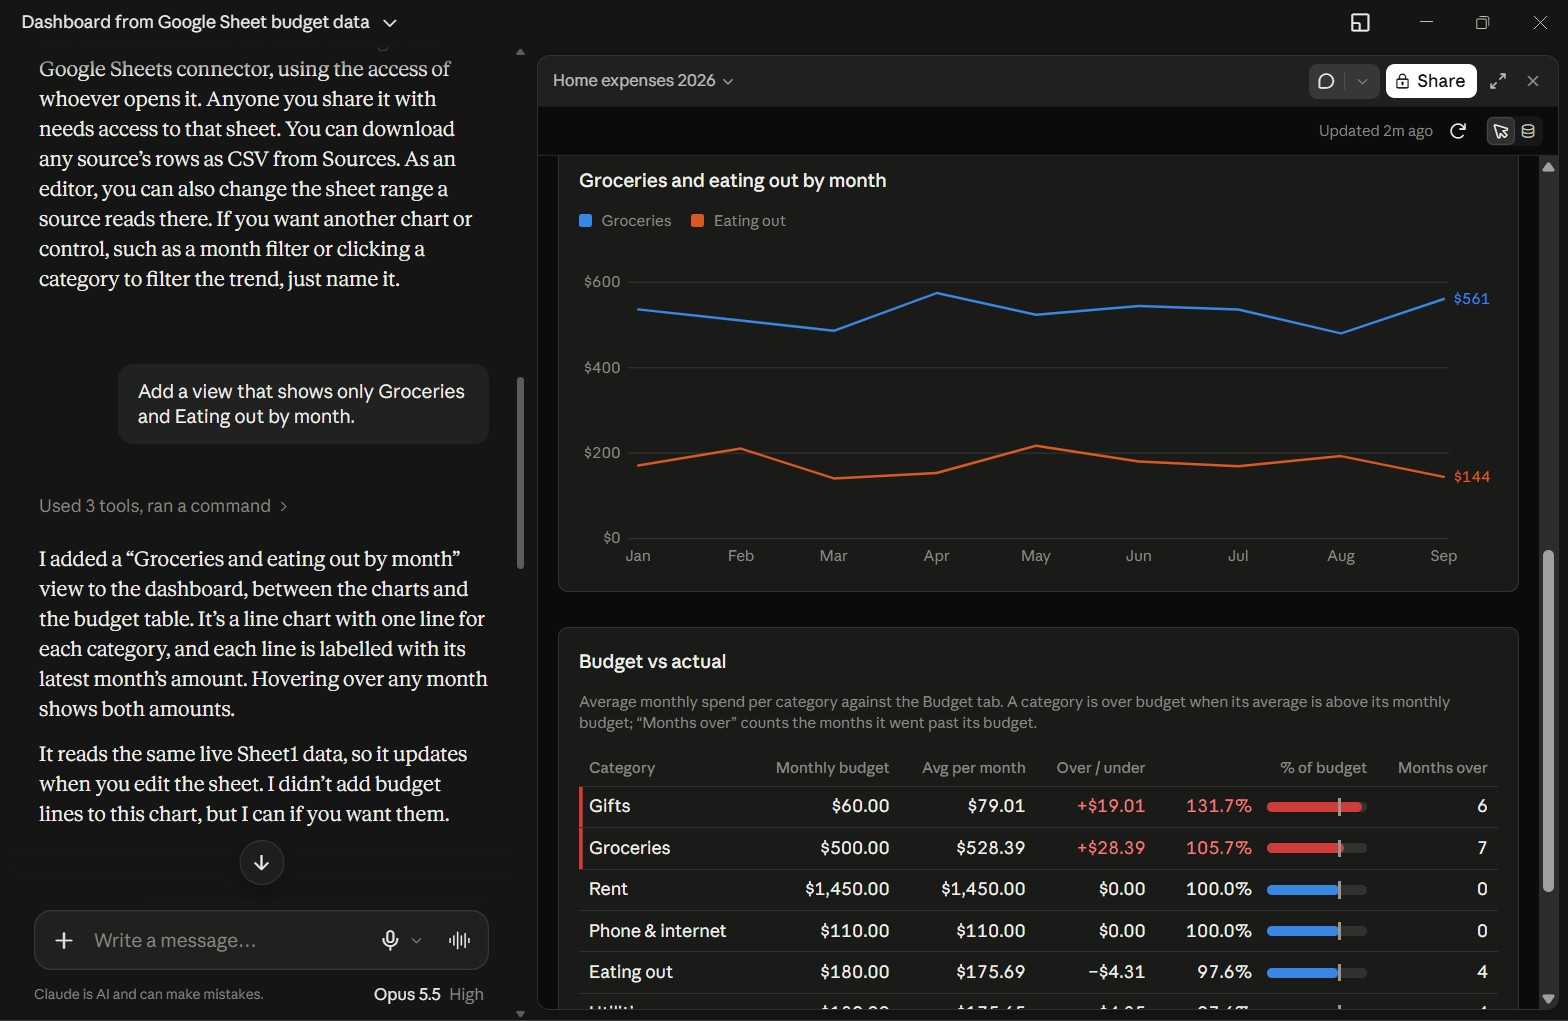Toggle the cursor interact mode
Screen dimensions: 1568x1021
(1500, 131)
